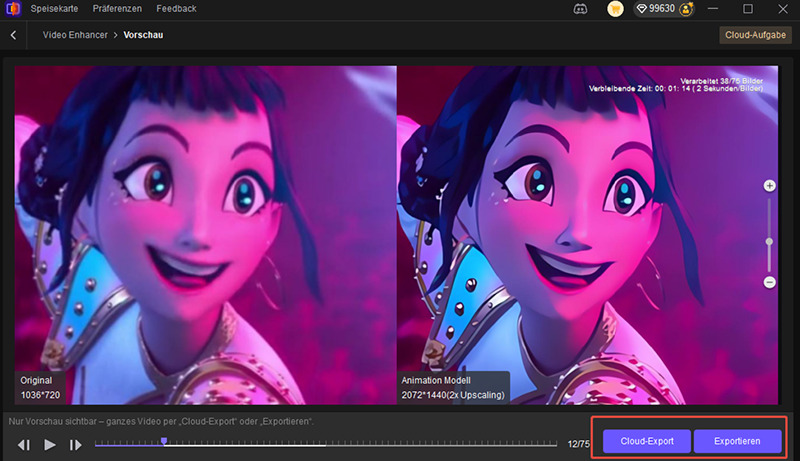Click the Original 1036*720 label
Viewport: 800px width, 461px height.
(40, 388)
